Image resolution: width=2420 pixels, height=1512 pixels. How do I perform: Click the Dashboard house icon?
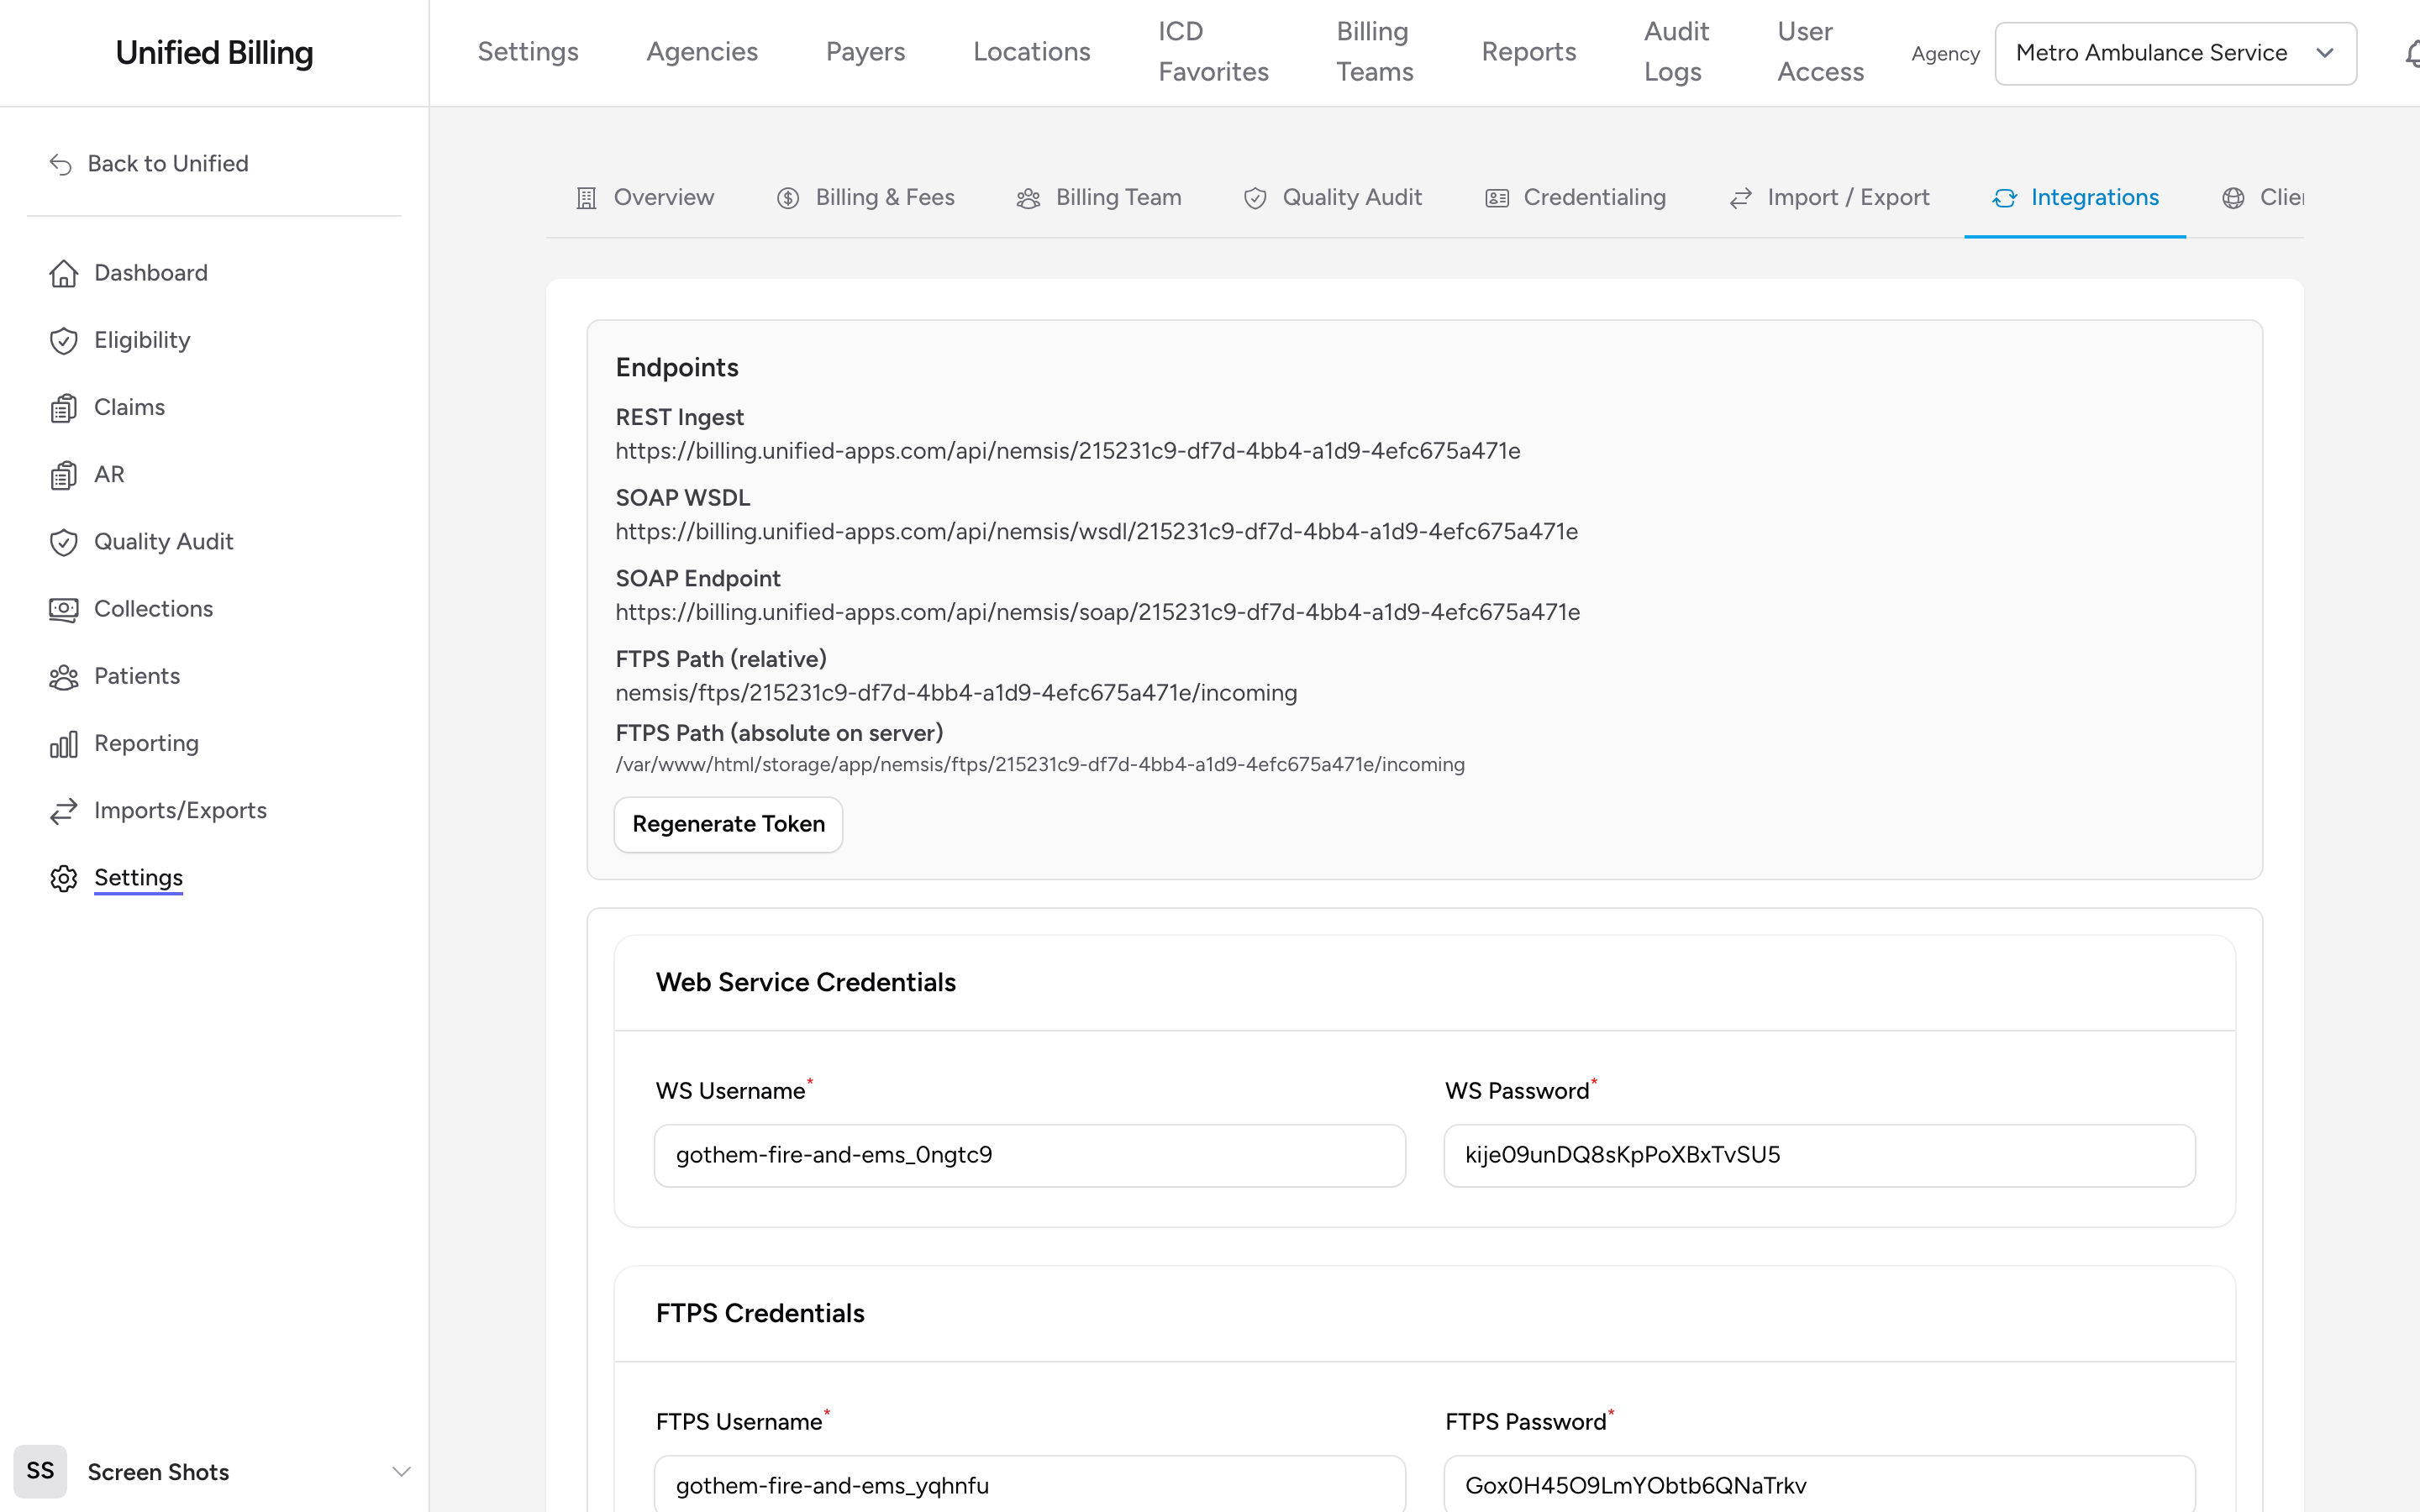(x=64, y=273)
